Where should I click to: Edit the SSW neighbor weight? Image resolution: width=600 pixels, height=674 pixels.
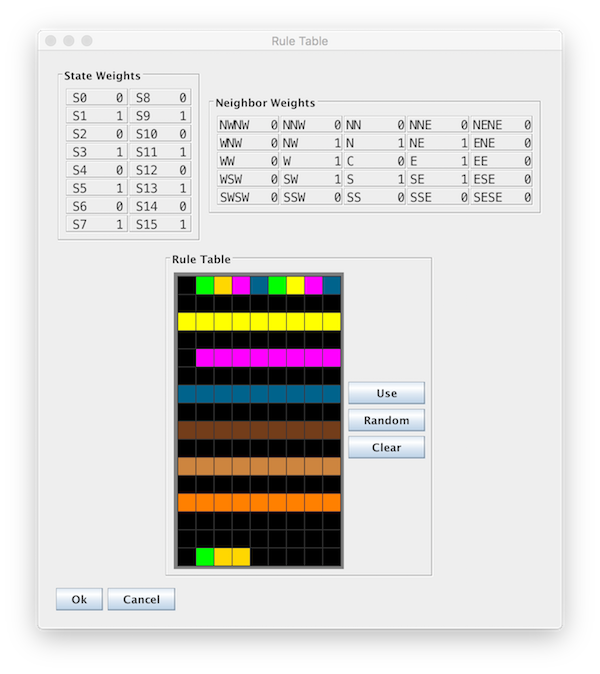311,197
